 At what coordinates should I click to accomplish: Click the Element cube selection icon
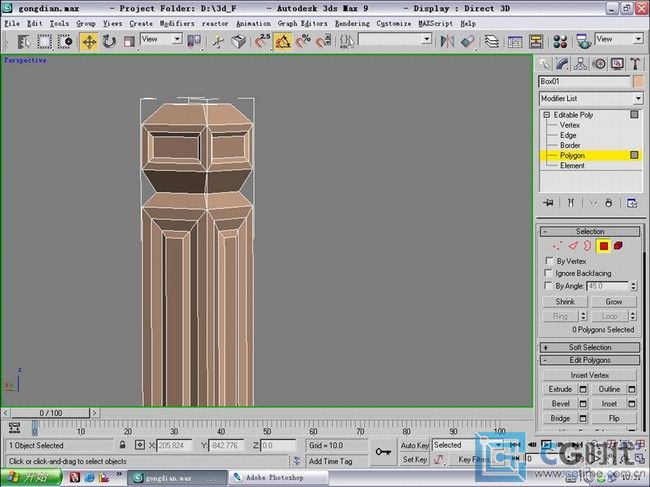pos(618,246)
